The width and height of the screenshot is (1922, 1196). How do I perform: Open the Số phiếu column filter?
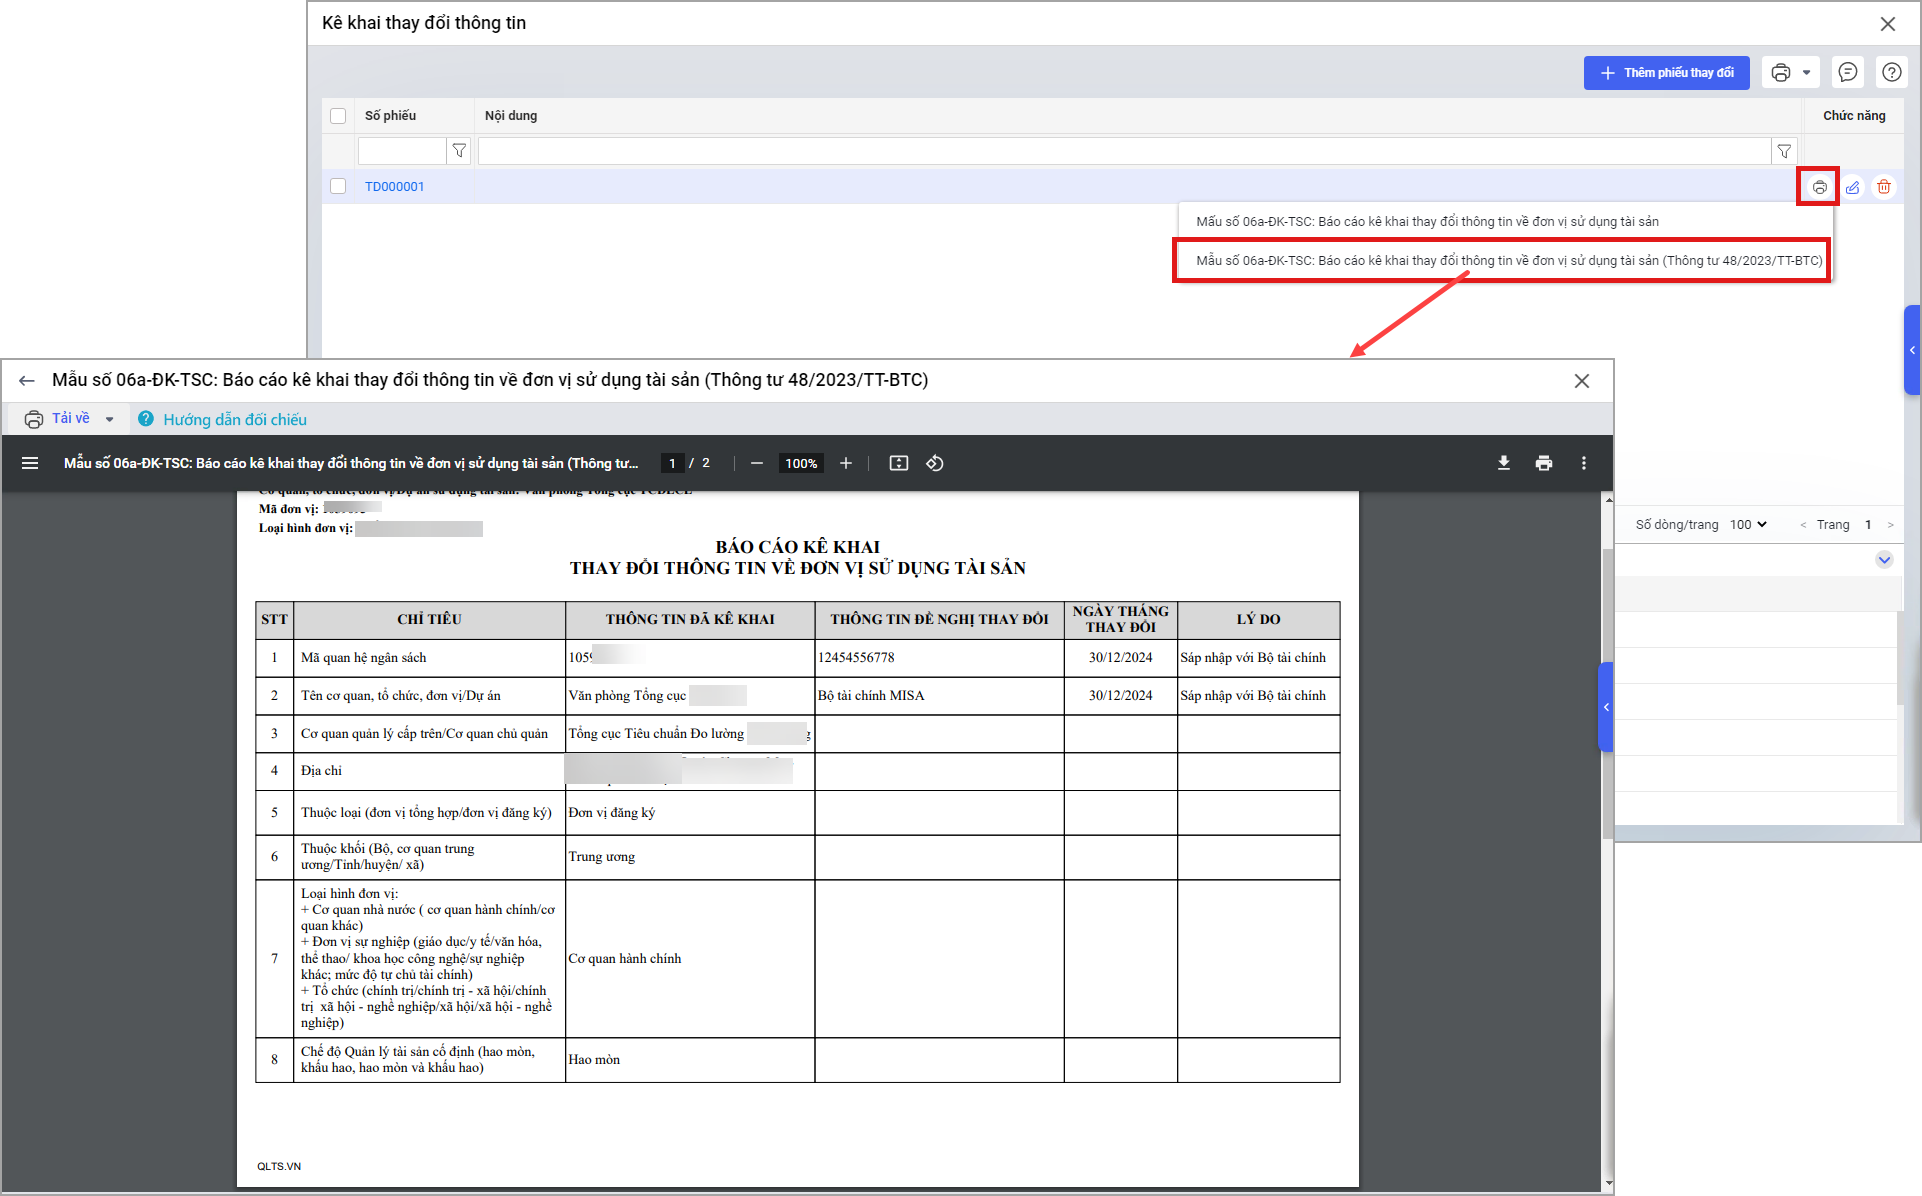(459, 151)
